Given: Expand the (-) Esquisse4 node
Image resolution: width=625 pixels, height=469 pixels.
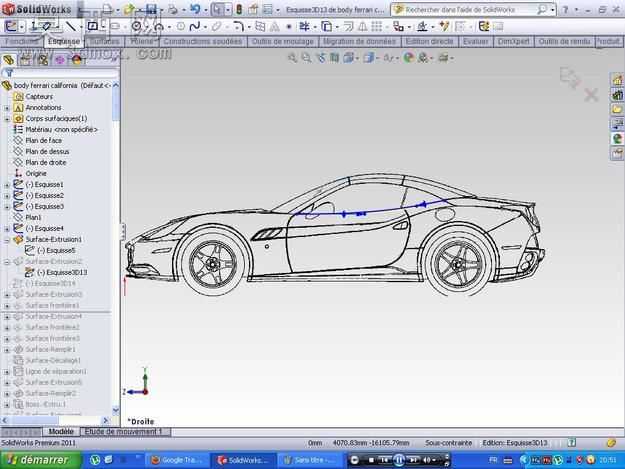Looking at the screenshot, I should coord(7,229).
